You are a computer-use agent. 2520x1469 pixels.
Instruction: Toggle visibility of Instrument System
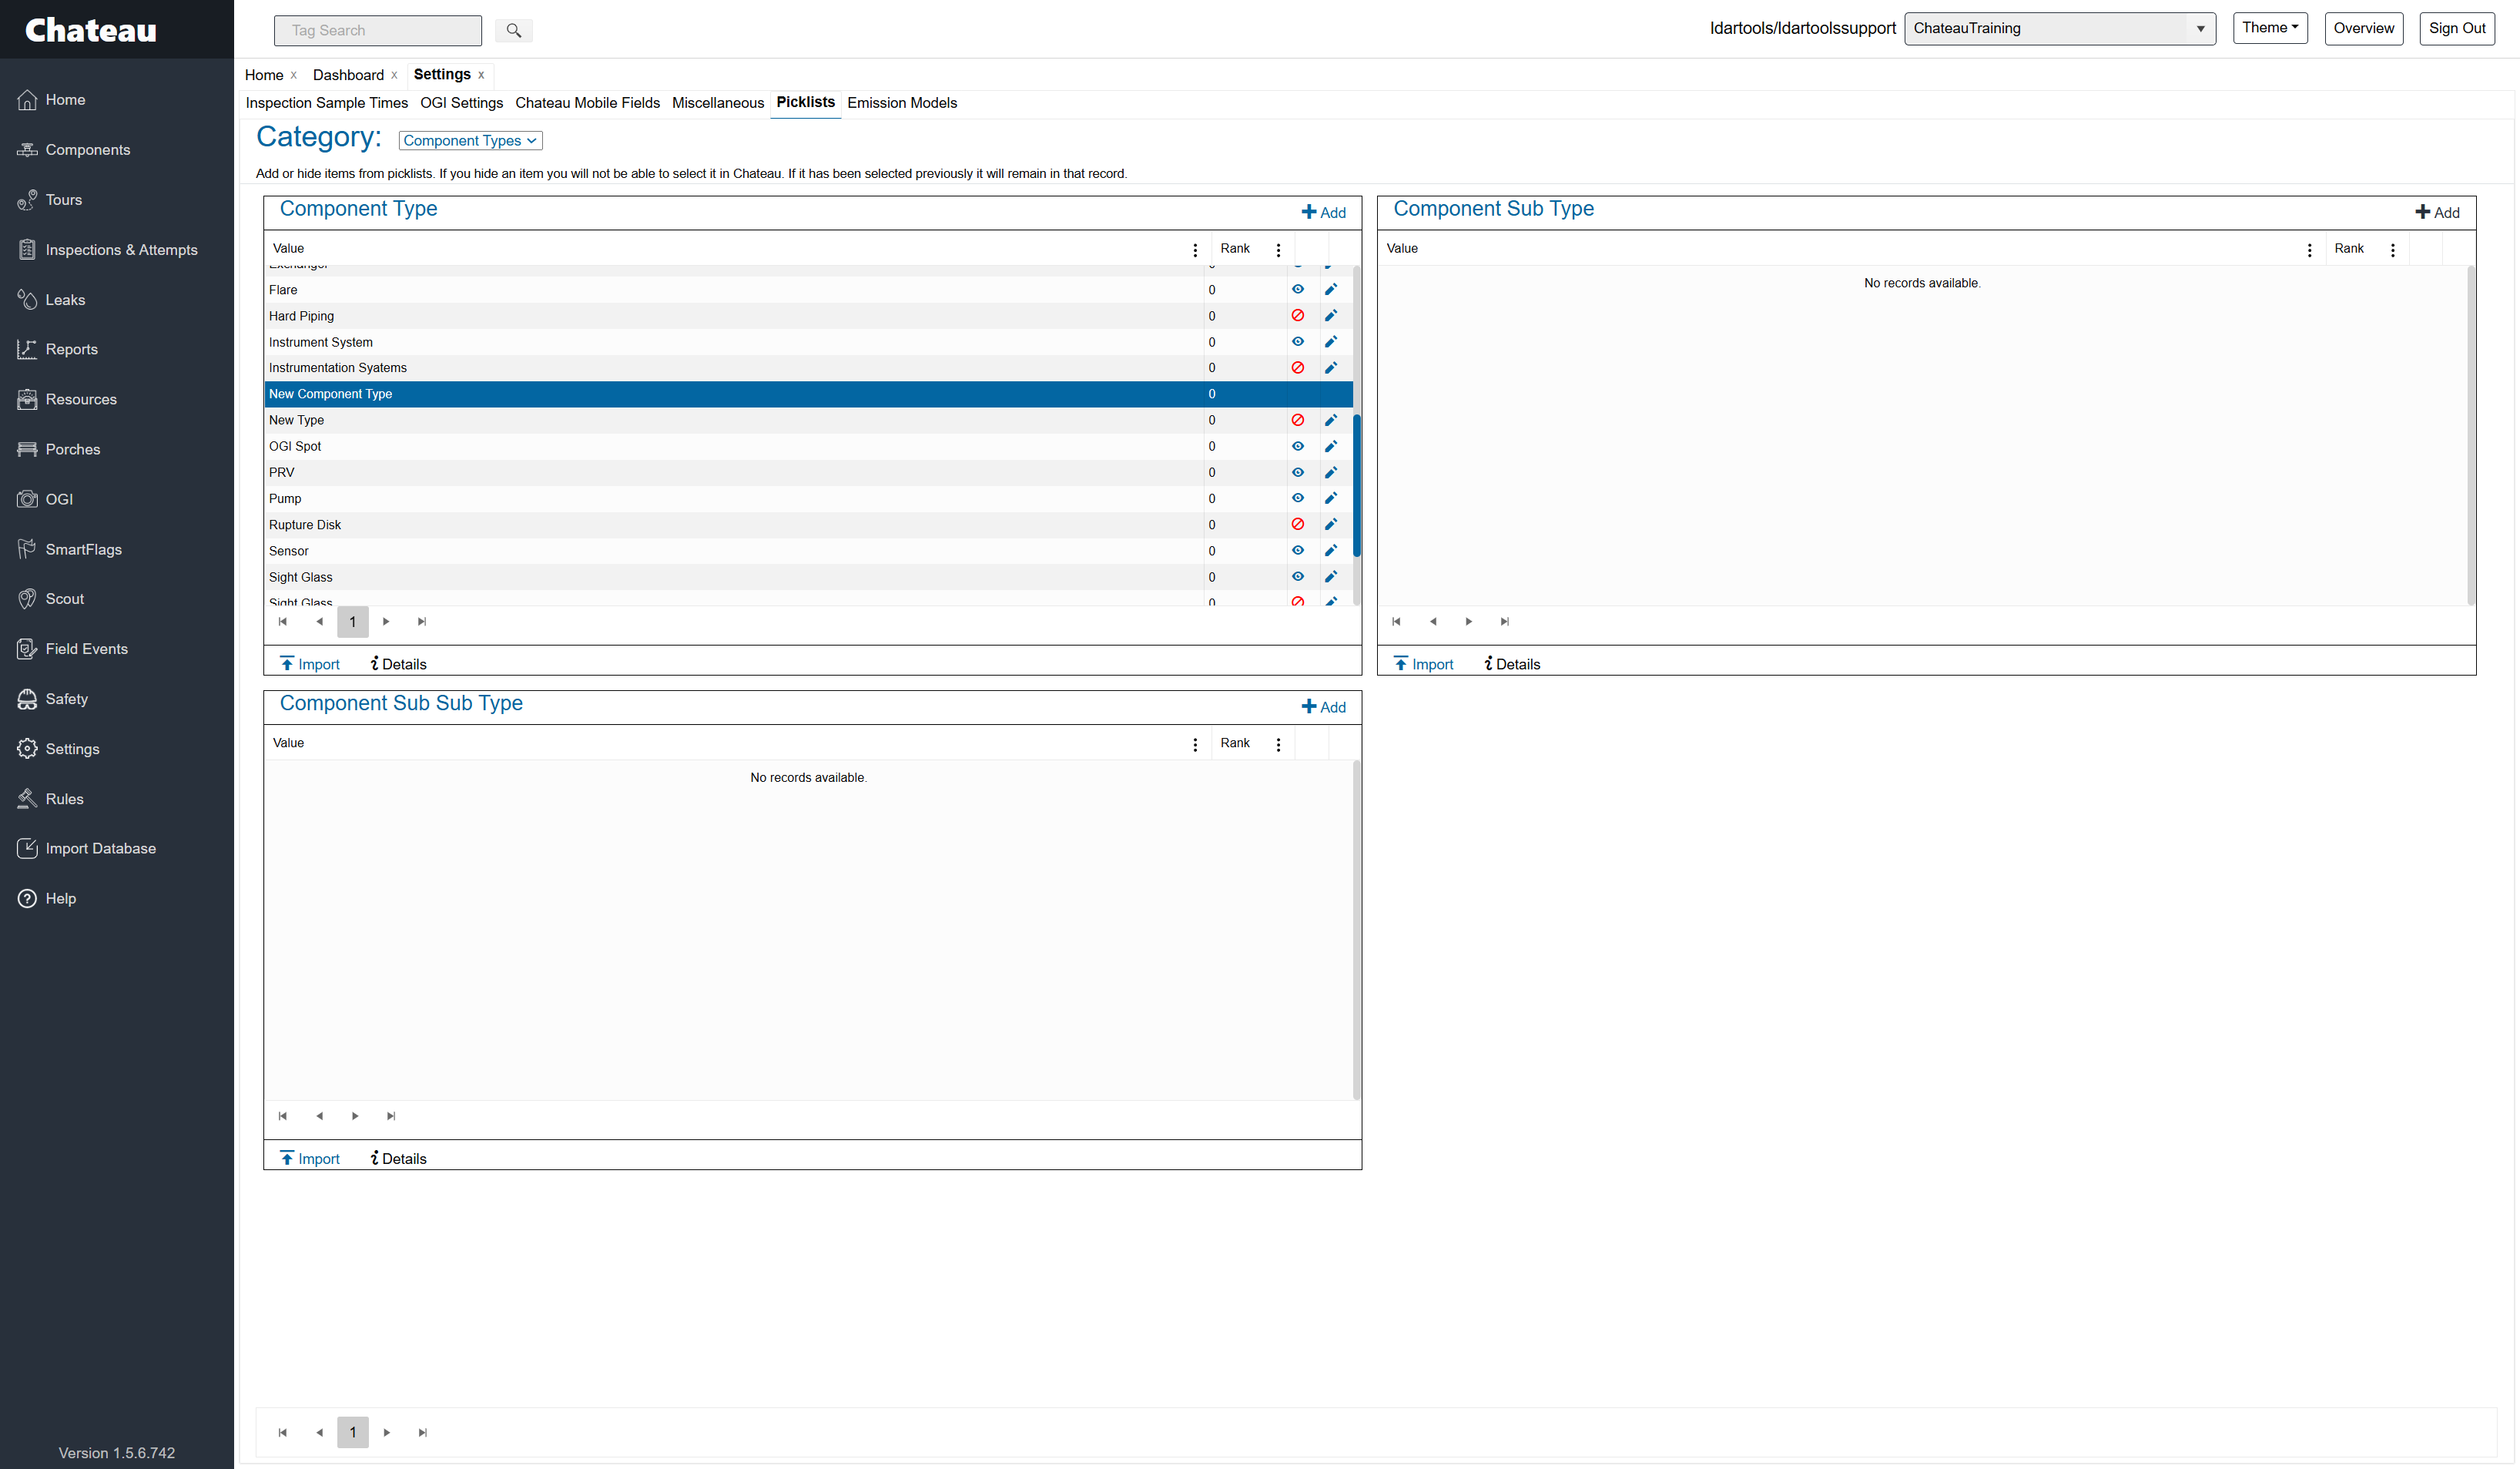[1297, 341]
